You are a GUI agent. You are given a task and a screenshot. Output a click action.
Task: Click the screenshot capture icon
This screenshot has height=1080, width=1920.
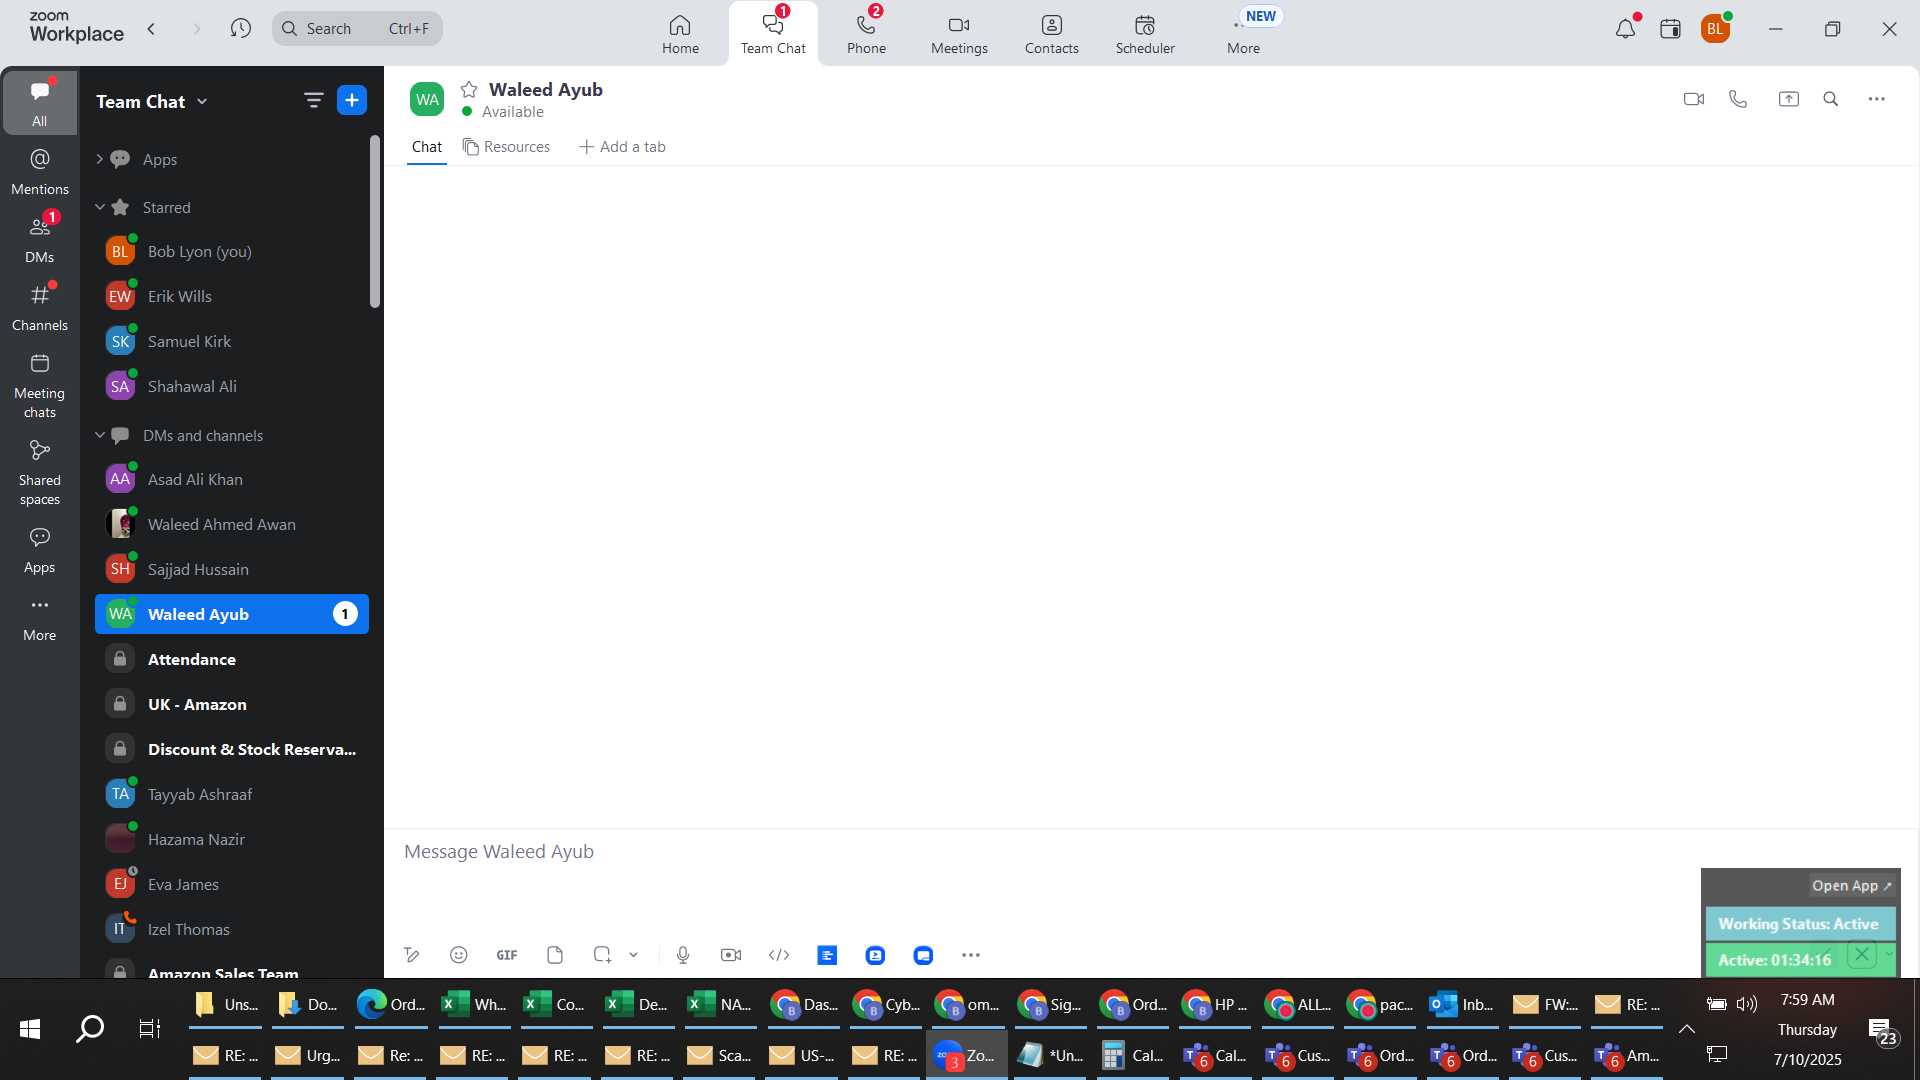tap(602, 955)
